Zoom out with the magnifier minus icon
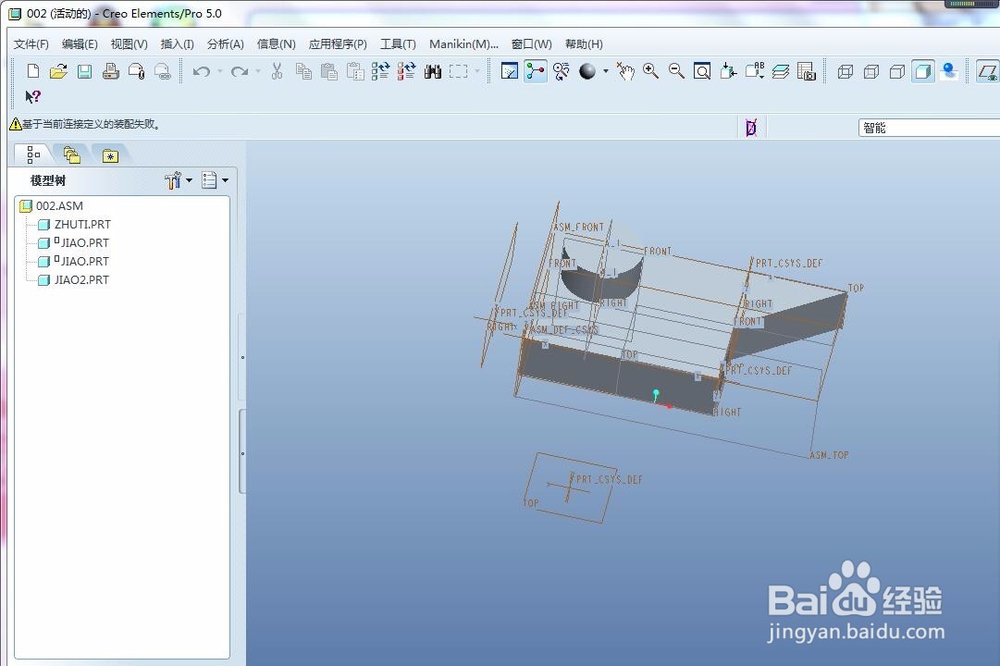Image resolution: width=1000 pixels, height=666 pixels. tap(677, 71)
